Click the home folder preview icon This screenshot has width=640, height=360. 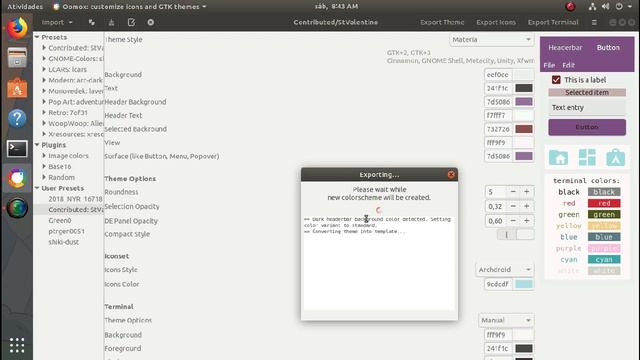pyautogui.click(x=558, y=157)
